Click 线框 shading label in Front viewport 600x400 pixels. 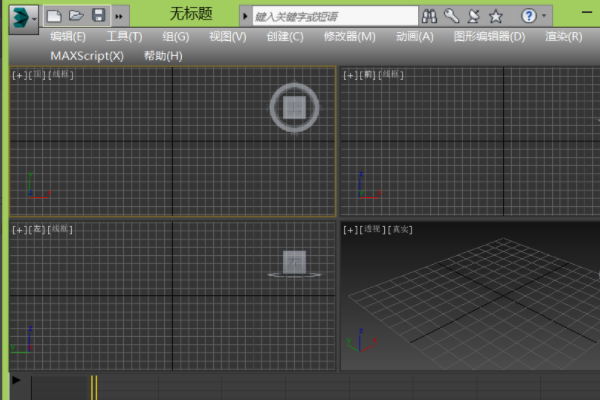[391, 74]
